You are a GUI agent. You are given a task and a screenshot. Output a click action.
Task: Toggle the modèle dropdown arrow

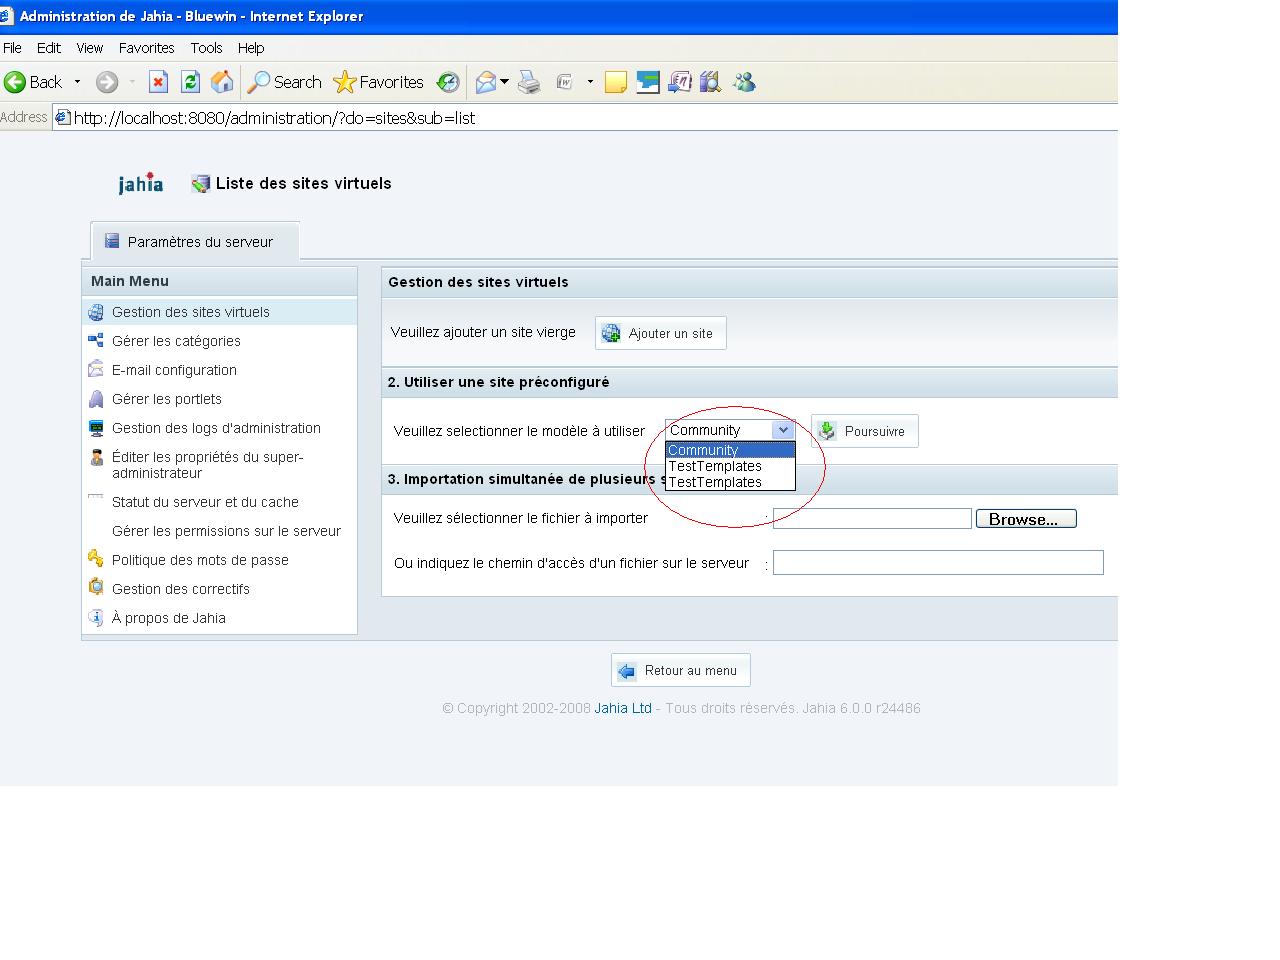click(783, 430)
